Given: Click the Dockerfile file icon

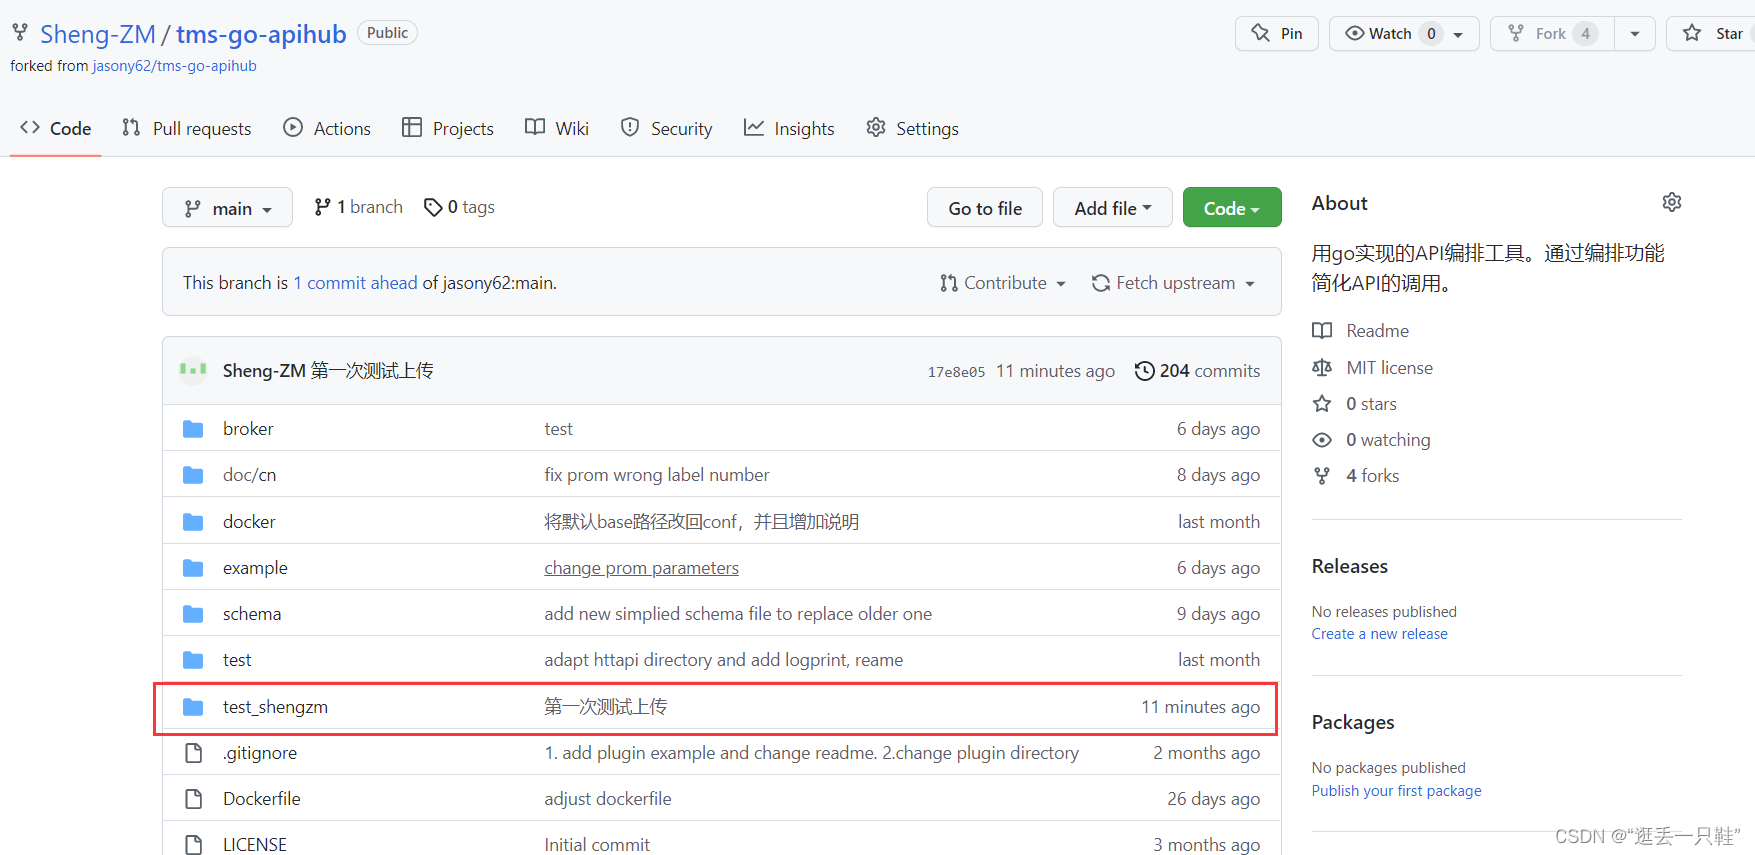Looking at the screenshot, I should pos(194,799).
